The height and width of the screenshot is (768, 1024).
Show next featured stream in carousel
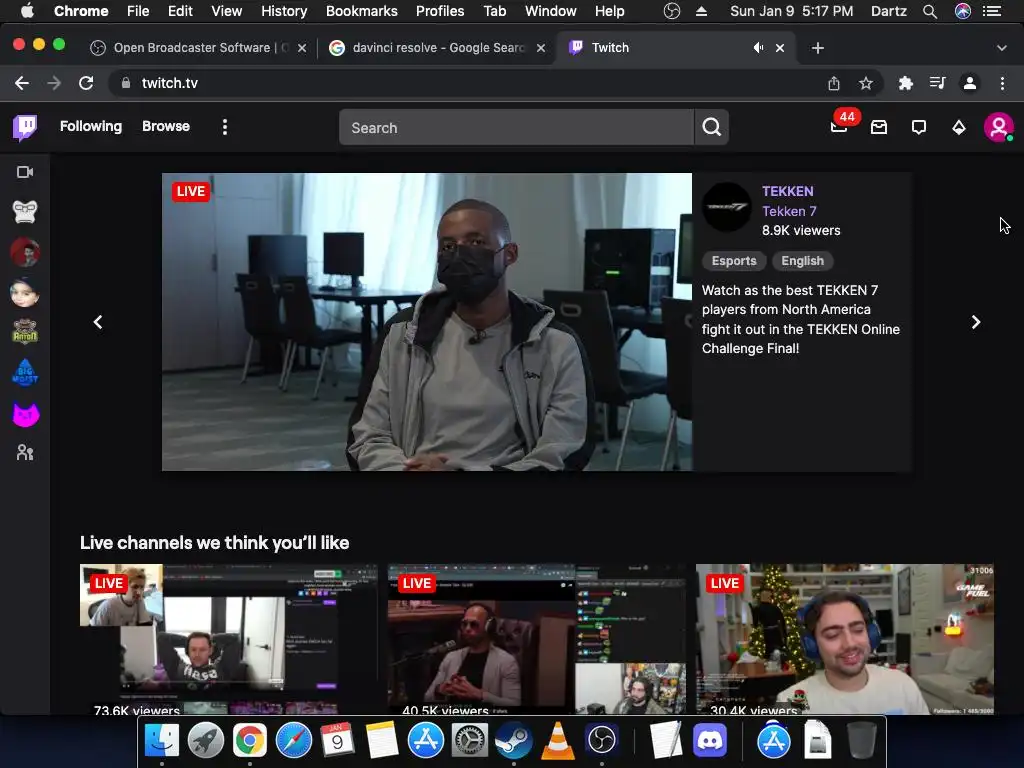click(x=976, y=322)
